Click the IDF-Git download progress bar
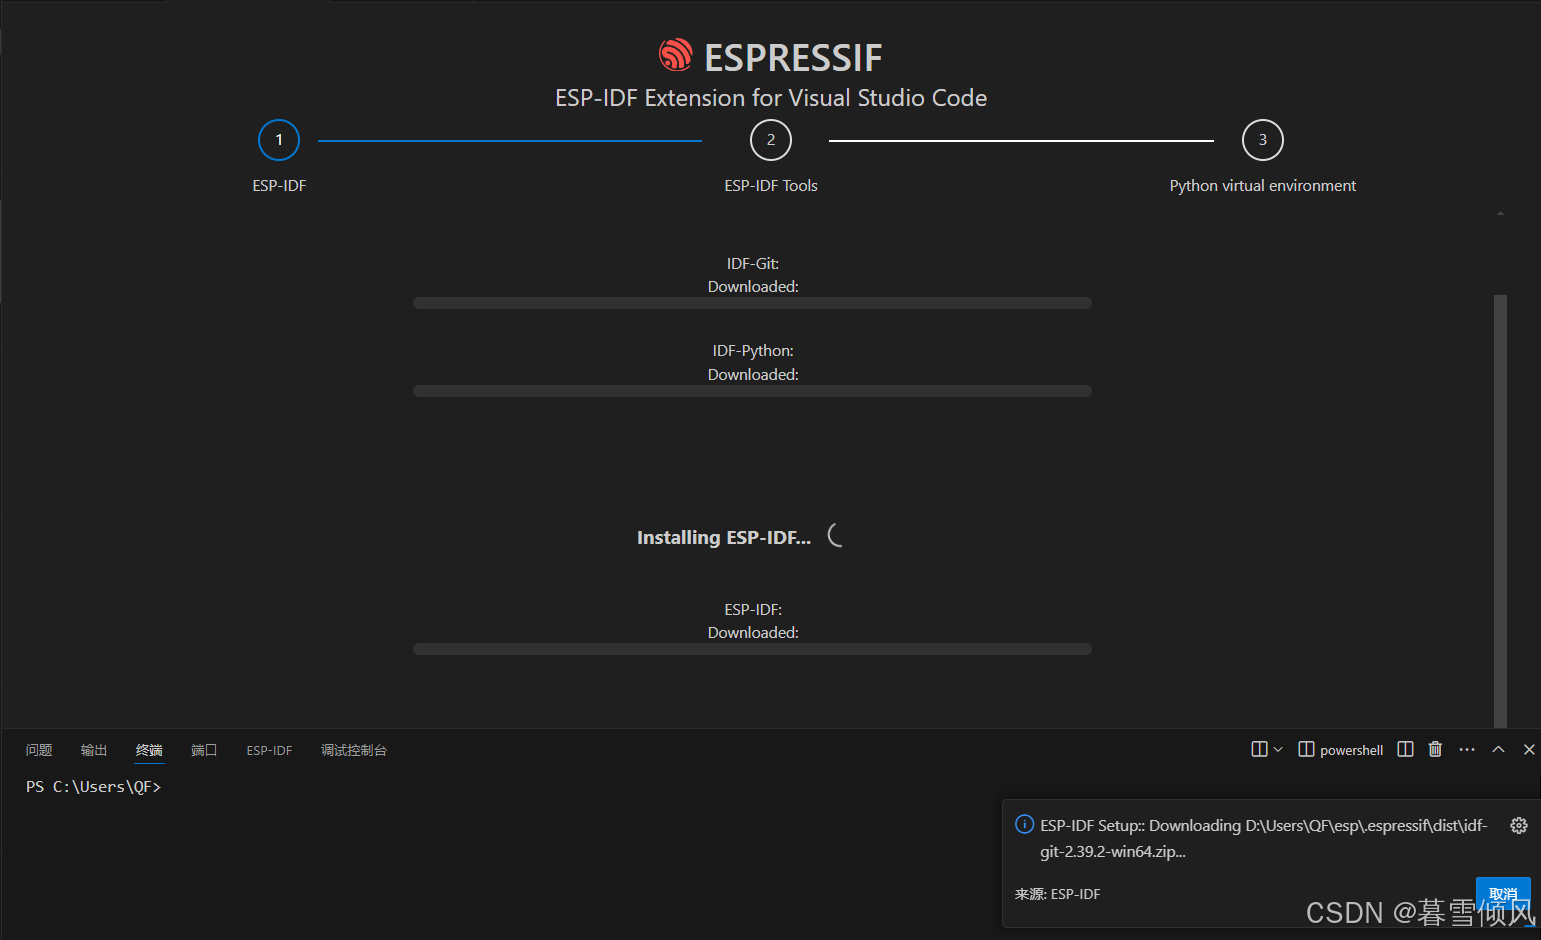 (752, 303)
